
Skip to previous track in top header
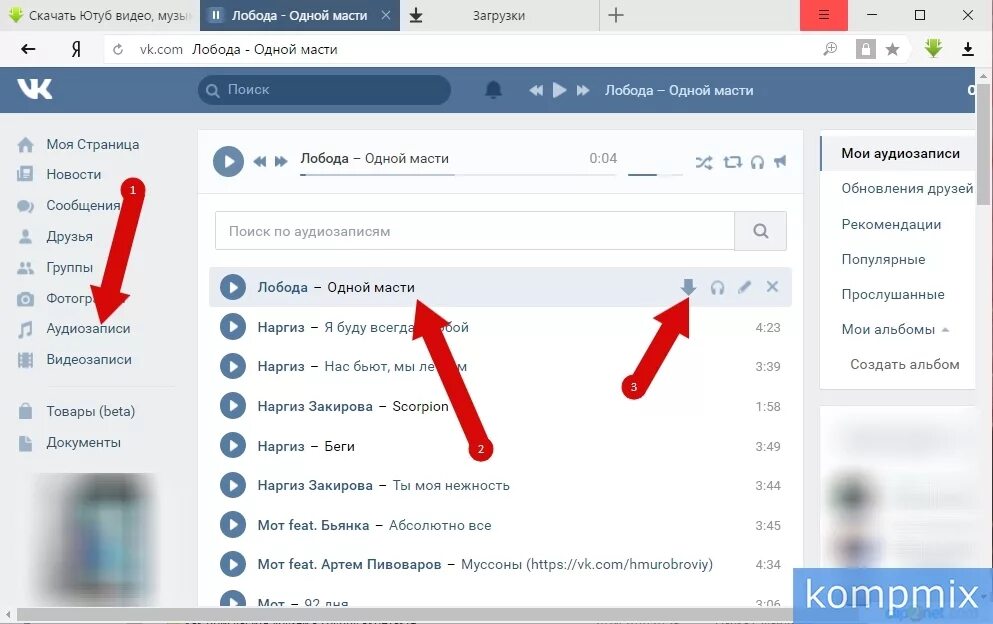(536, 91)
